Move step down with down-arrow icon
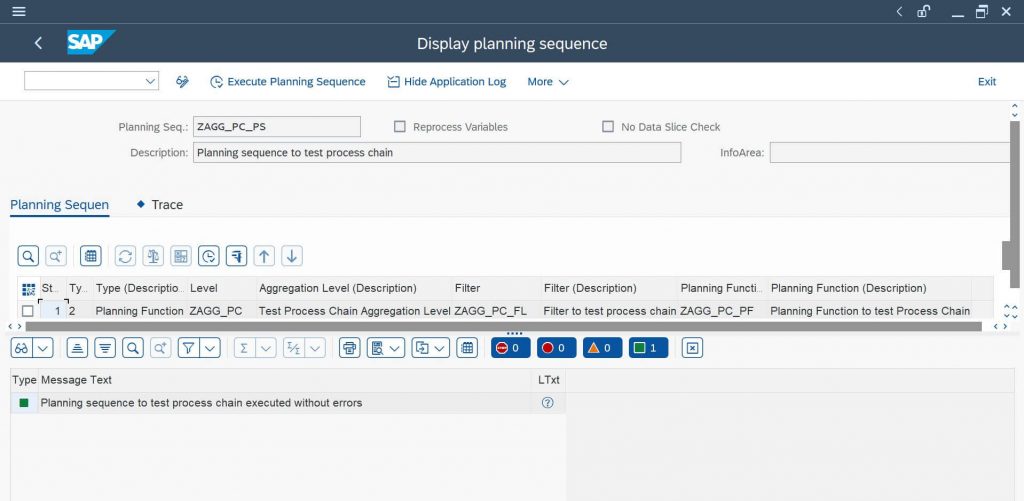Image resolution: width=1024 pixels, height=501 pixels. (x=292, y=256)
